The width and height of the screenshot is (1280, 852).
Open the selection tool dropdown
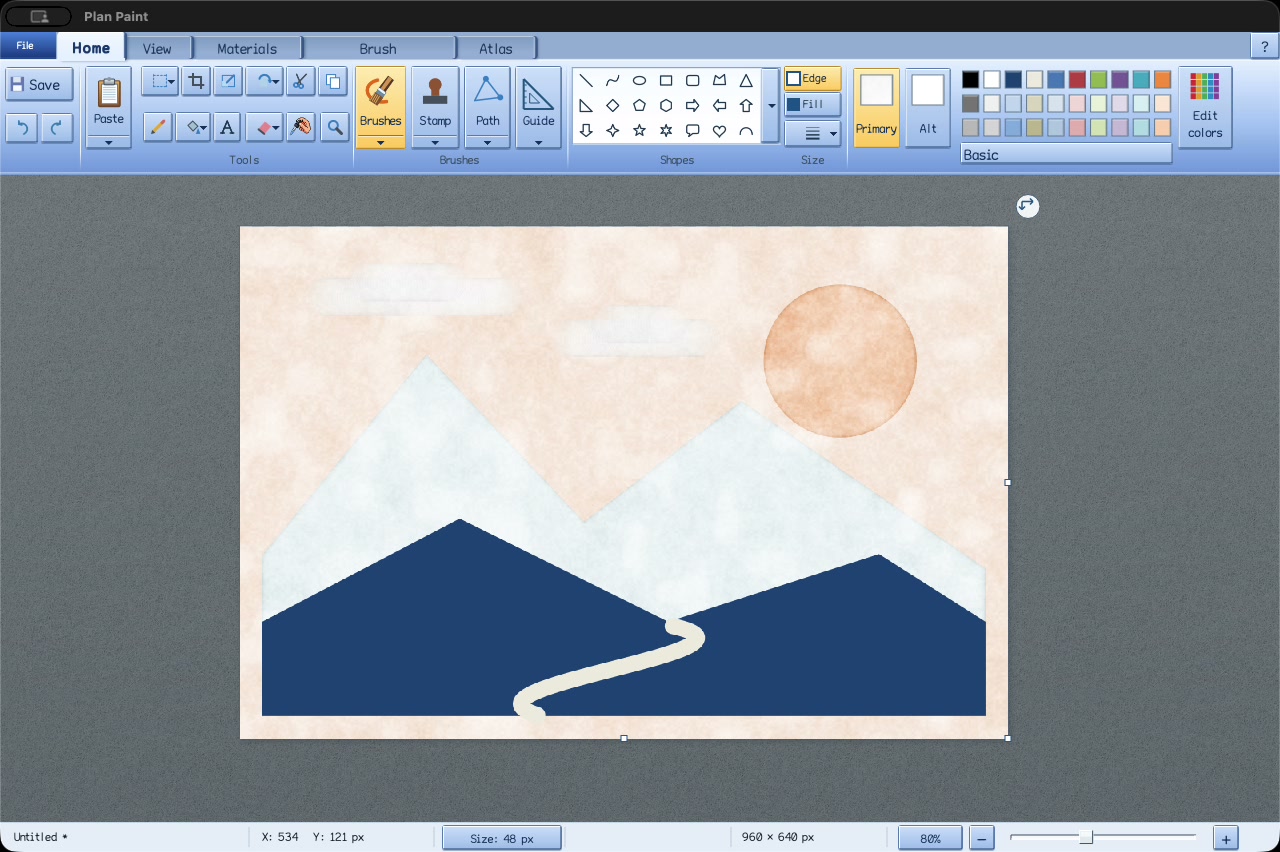(x=171, y=82)
